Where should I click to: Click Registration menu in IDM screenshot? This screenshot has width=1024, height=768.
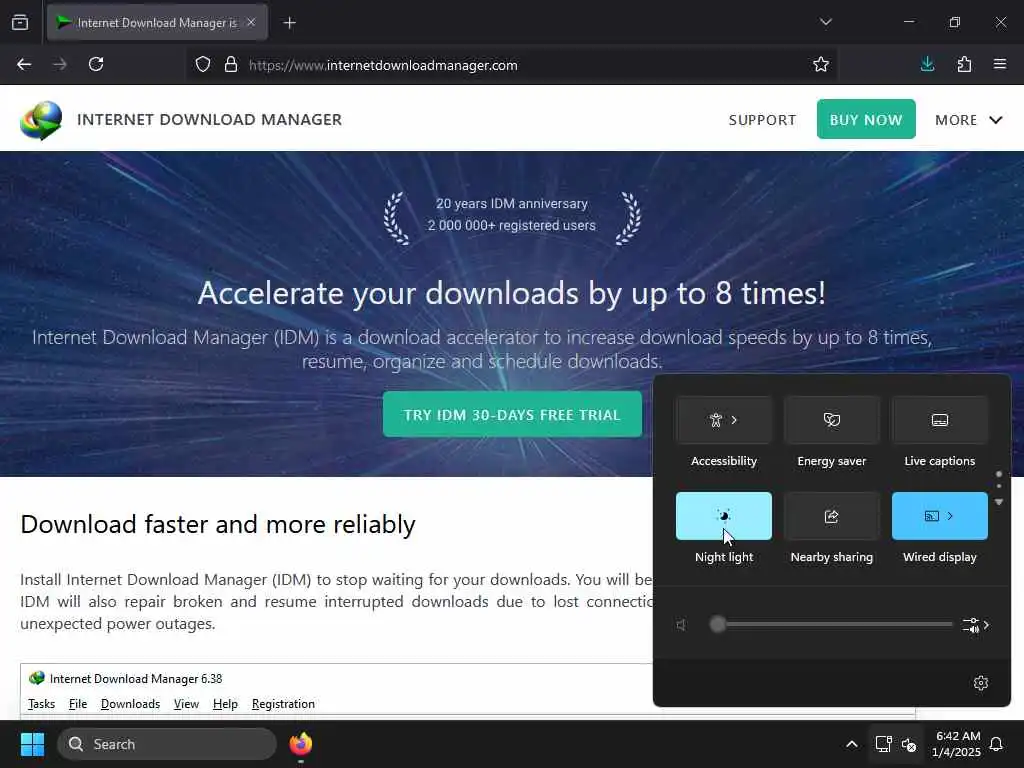[283, 704]
